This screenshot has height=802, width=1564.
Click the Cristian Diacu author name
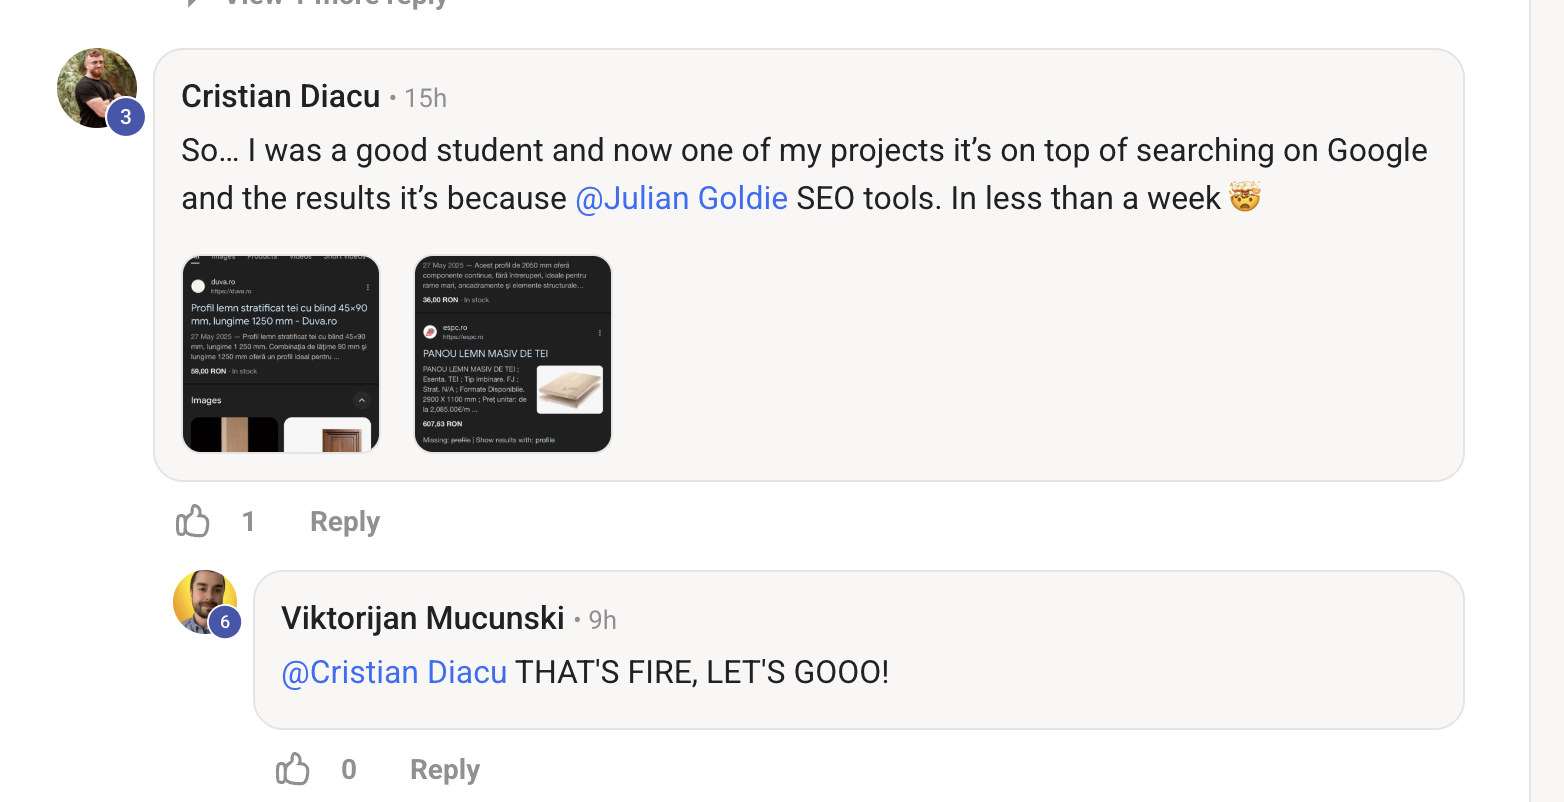pos(281,97)
